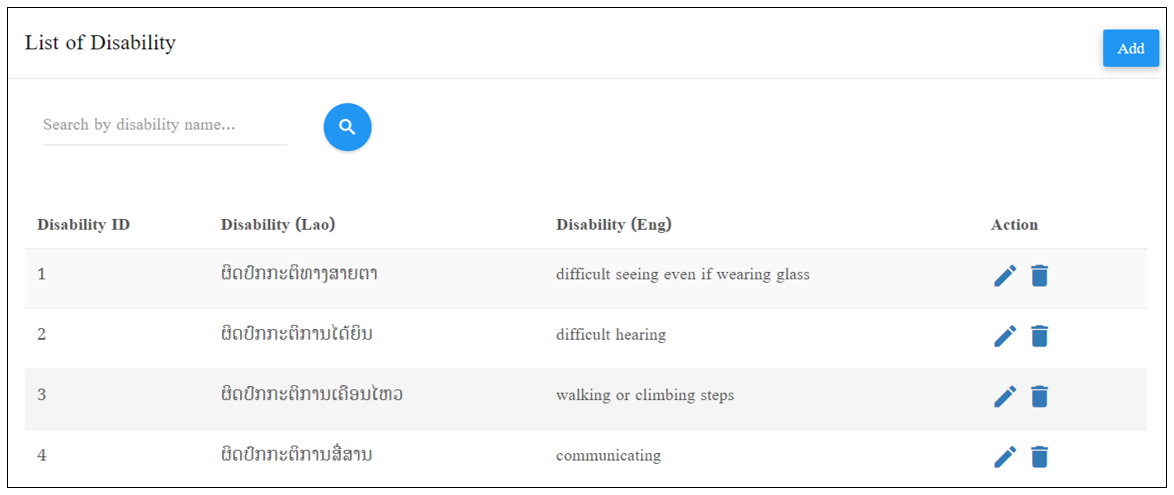Delete the 'communicating' disability row
Image resolution: width=1174 pixels, height=495 pixels.
1039,456
